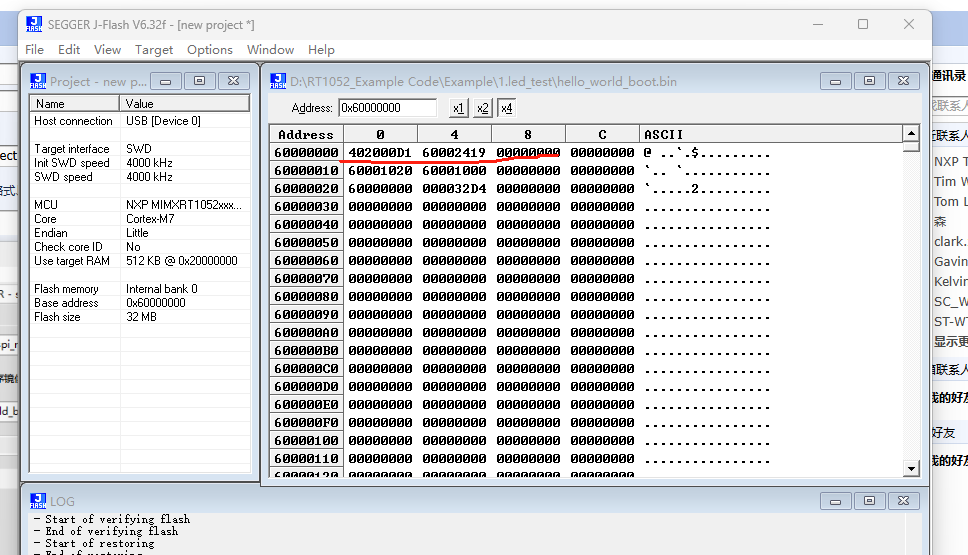Select the hex value 402000D1
Viewport: 968px width, 555px height.
click(x=380, y=152)
